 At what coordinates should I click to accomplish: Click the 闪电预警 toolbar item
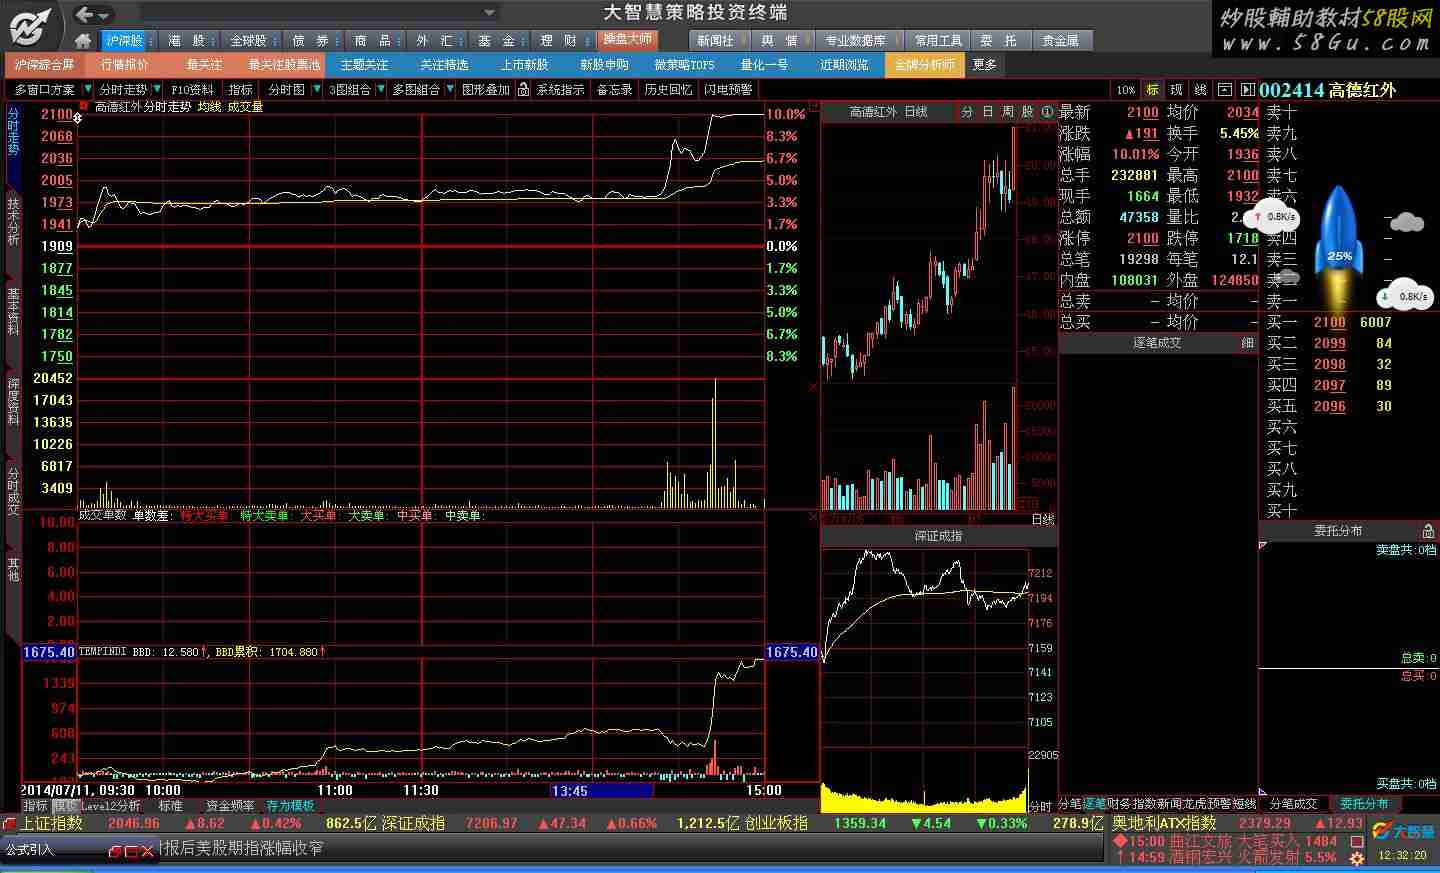(x=728, y=90)
